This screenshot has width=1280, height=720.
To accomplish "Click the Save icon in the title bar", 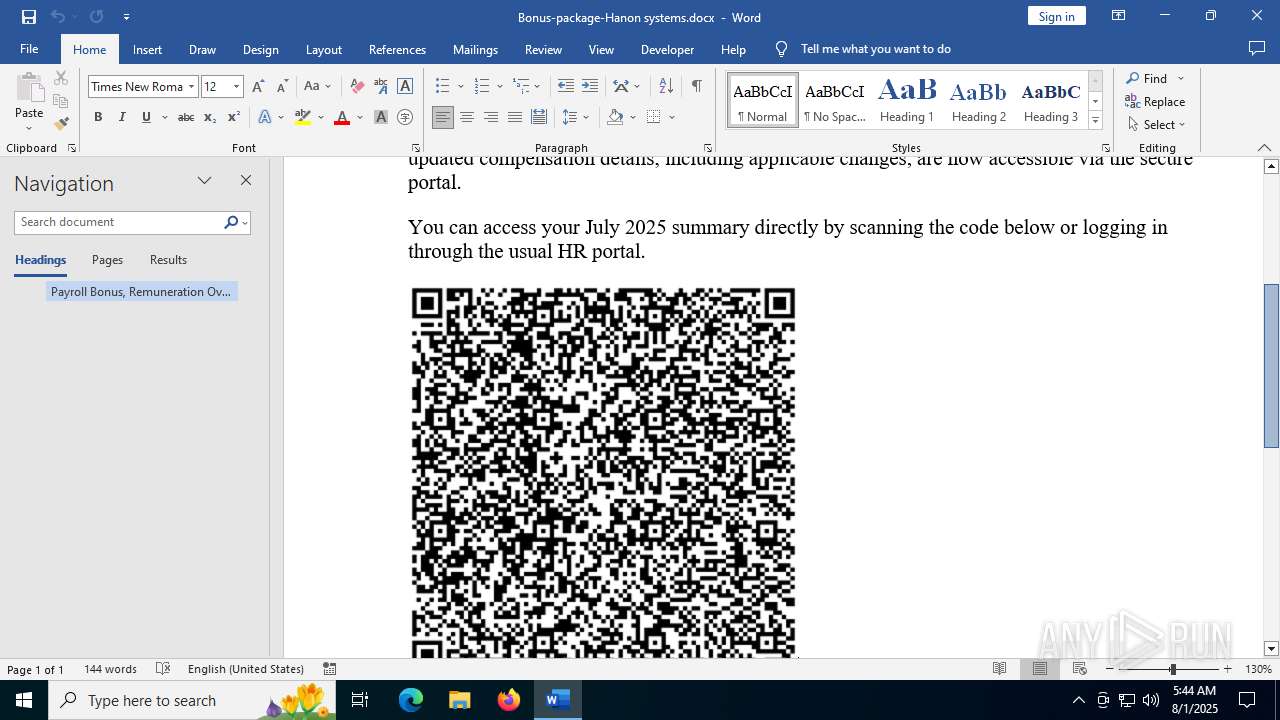I will (28, 17).
